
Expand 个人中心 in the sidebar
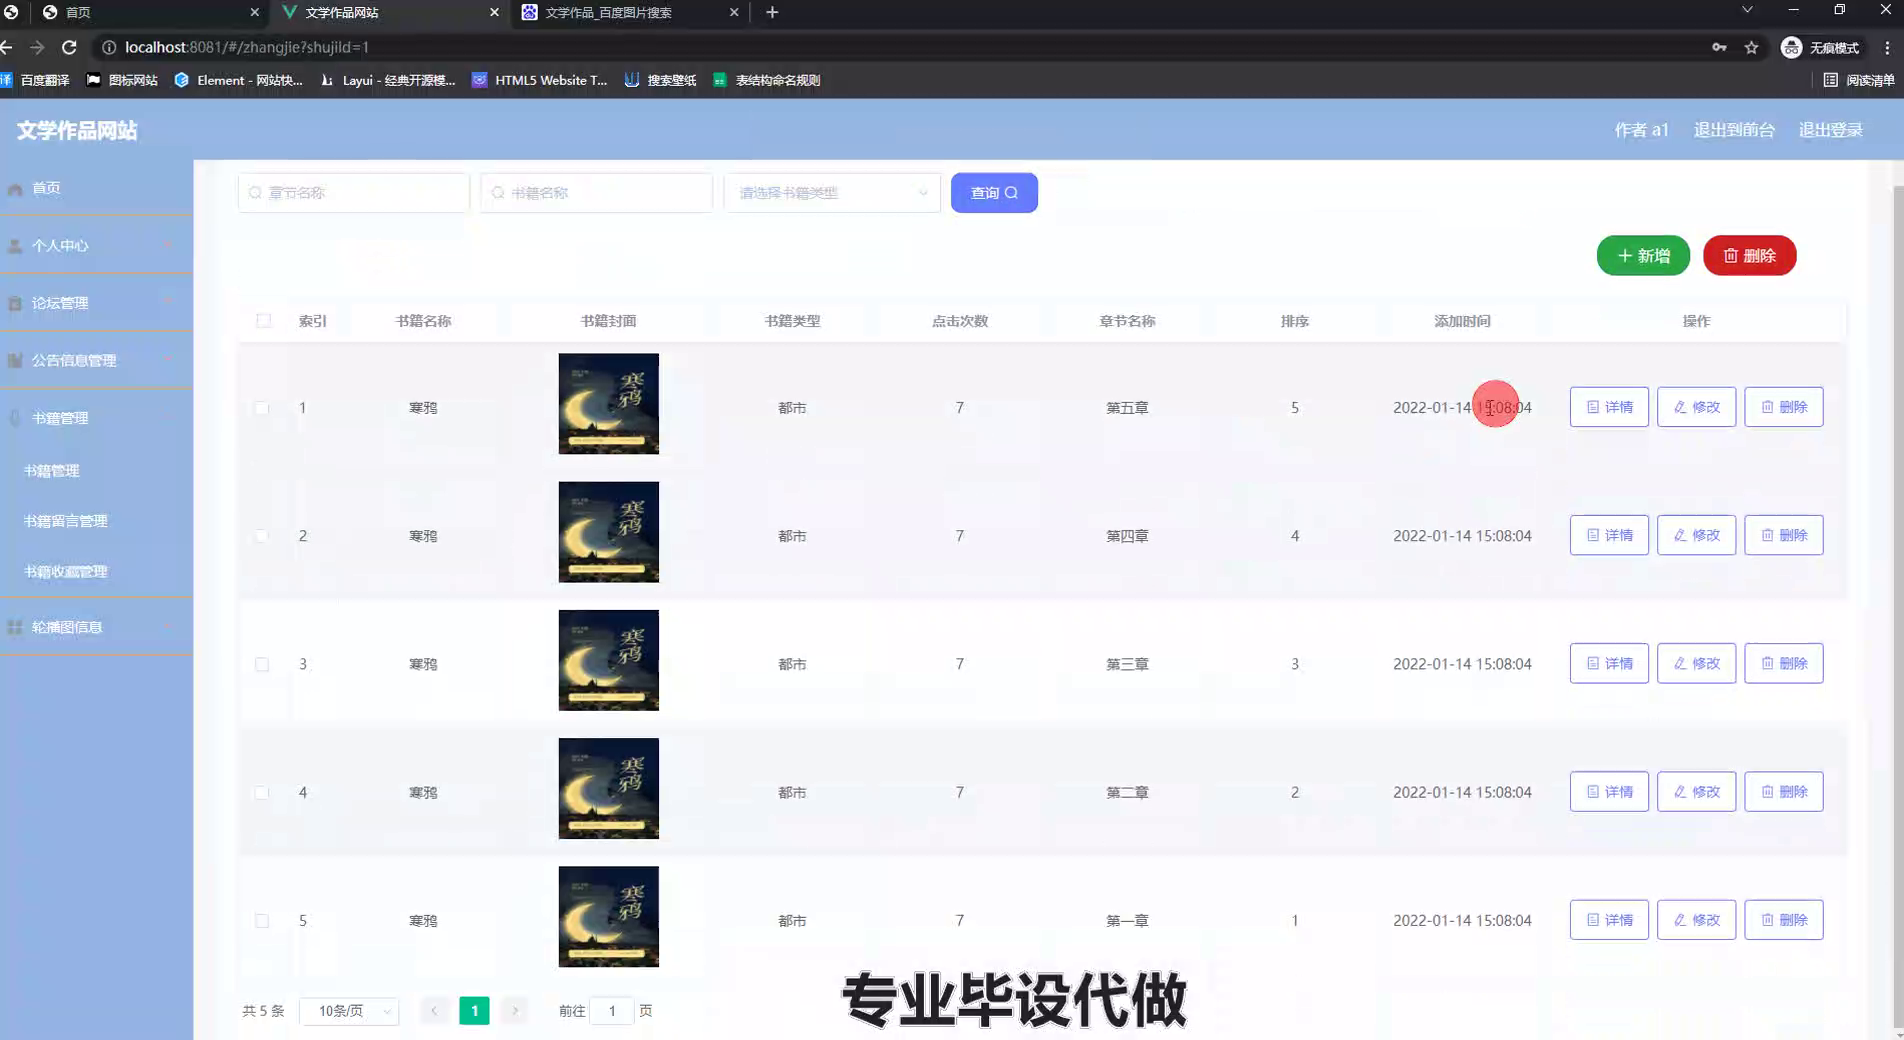[x=96, y=245]
